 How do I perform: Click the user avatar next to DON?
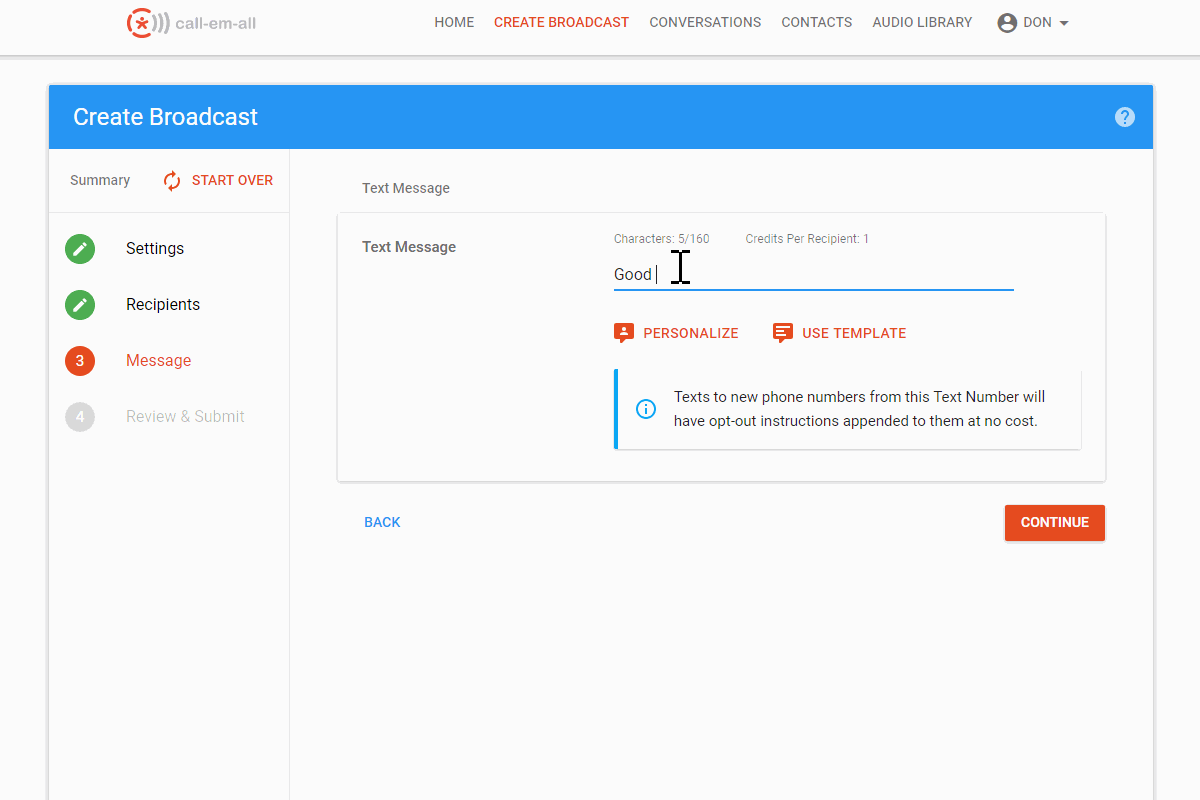click(x=1007, y=22)
